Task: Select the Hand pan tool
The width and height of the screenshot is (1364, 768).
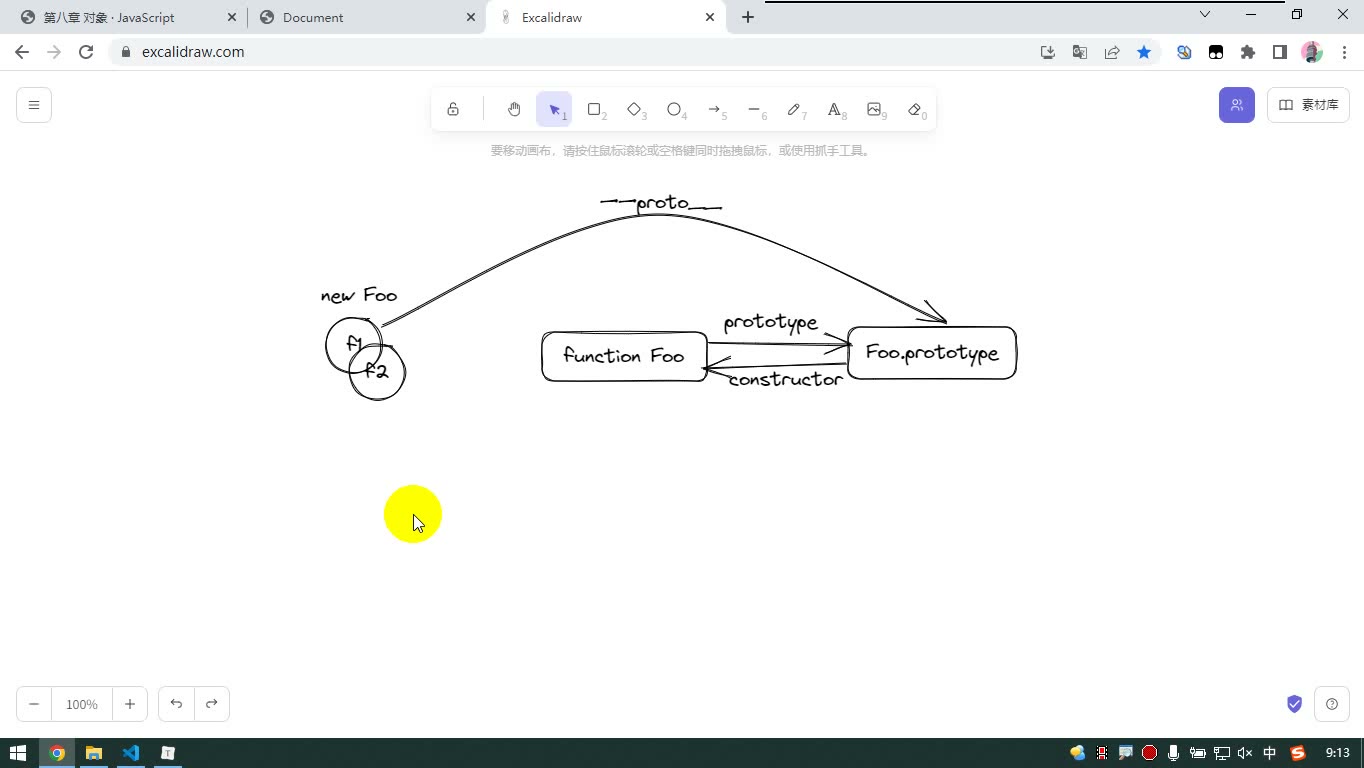Action: pos(514,109)
